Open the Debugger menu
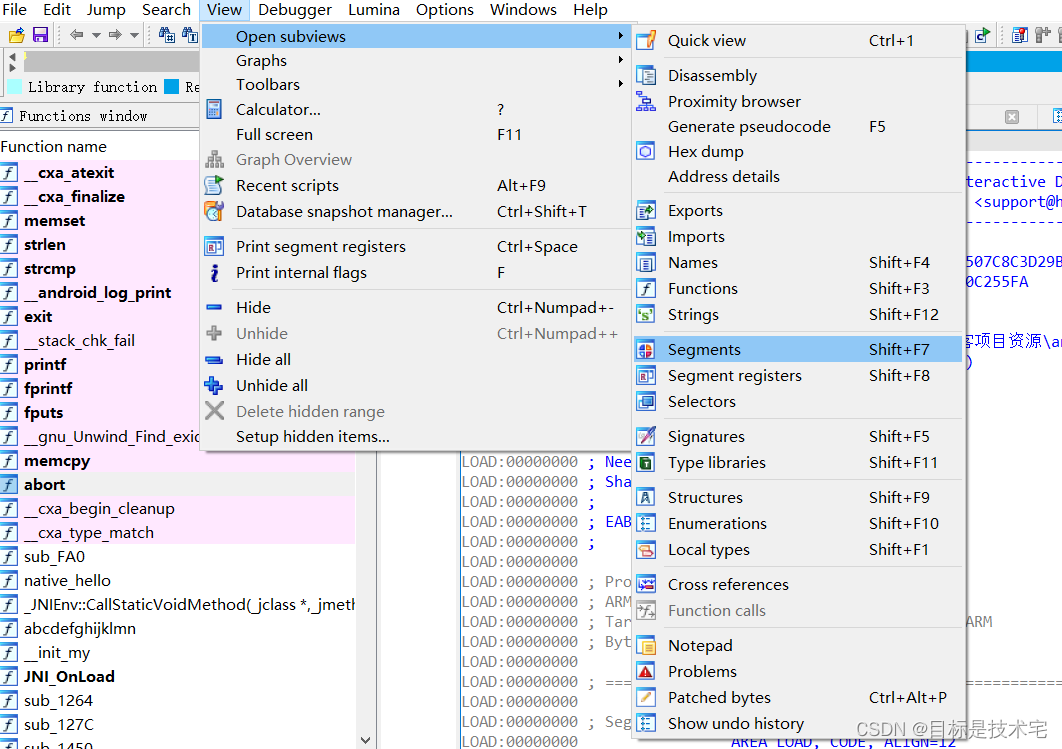The height and width of the screenshot is (749, 1062). coord(295,10)
